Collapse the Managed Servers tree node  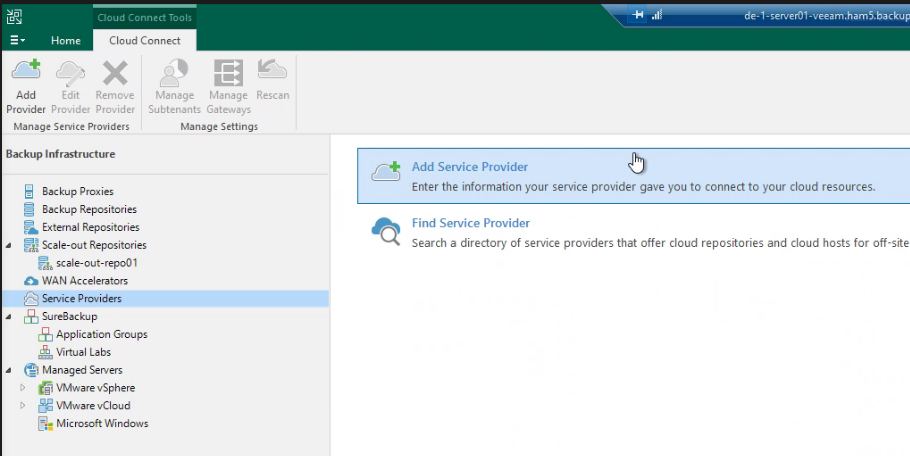[x=9, y=370]
